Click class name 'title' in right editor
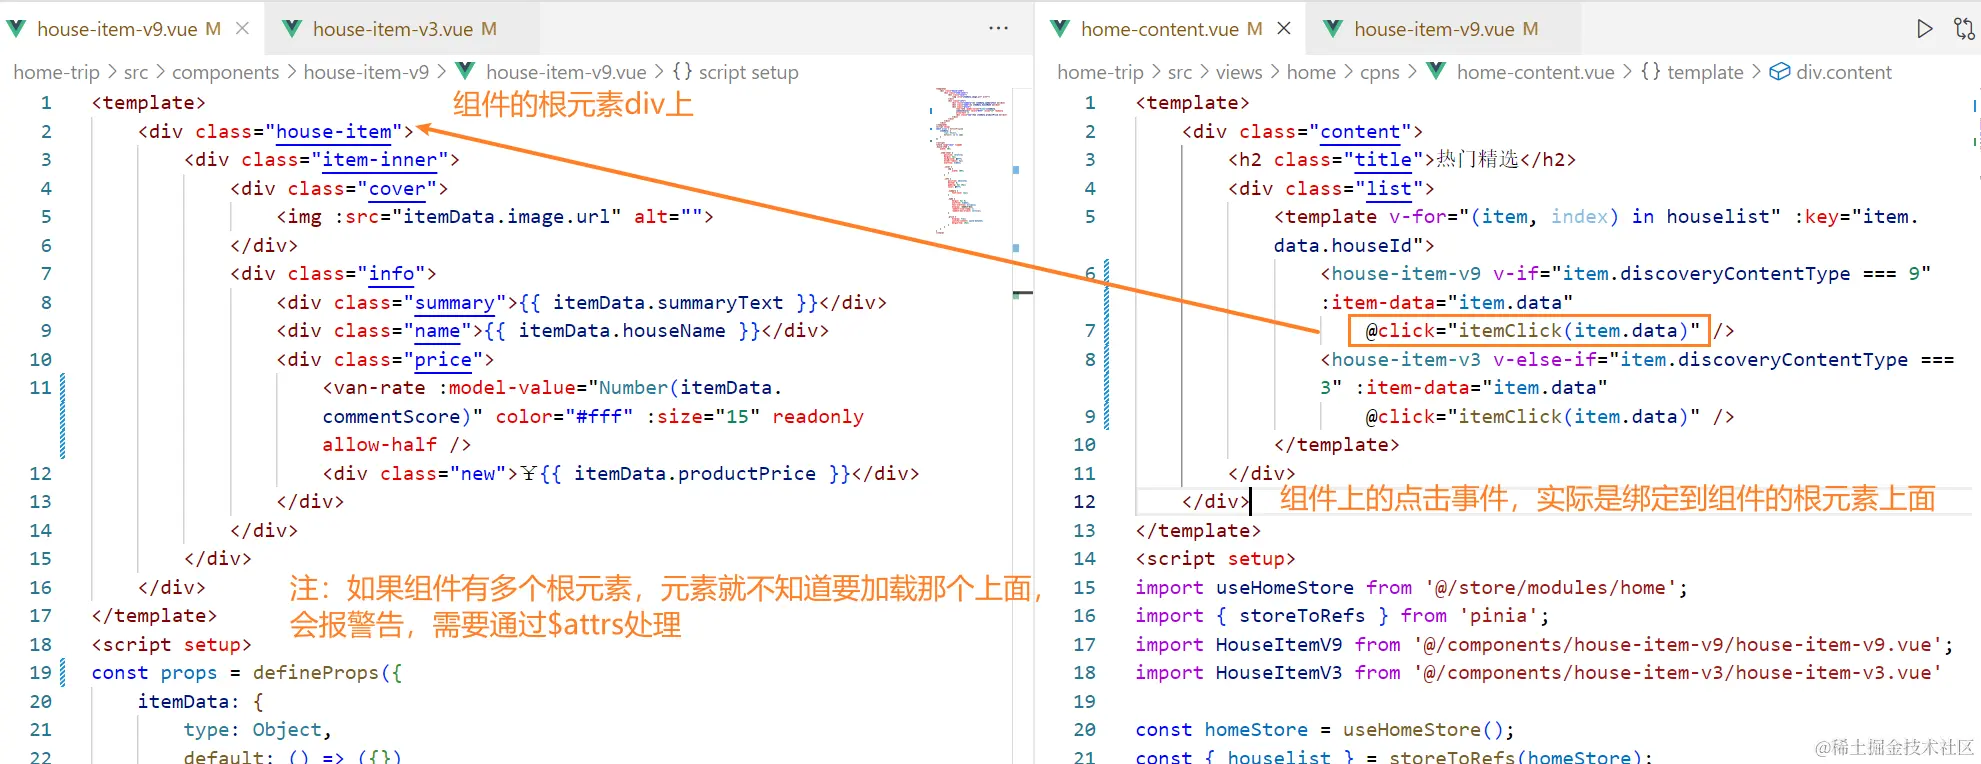The height and width of the screenshot is (764, 1981). pos(1383,159)
